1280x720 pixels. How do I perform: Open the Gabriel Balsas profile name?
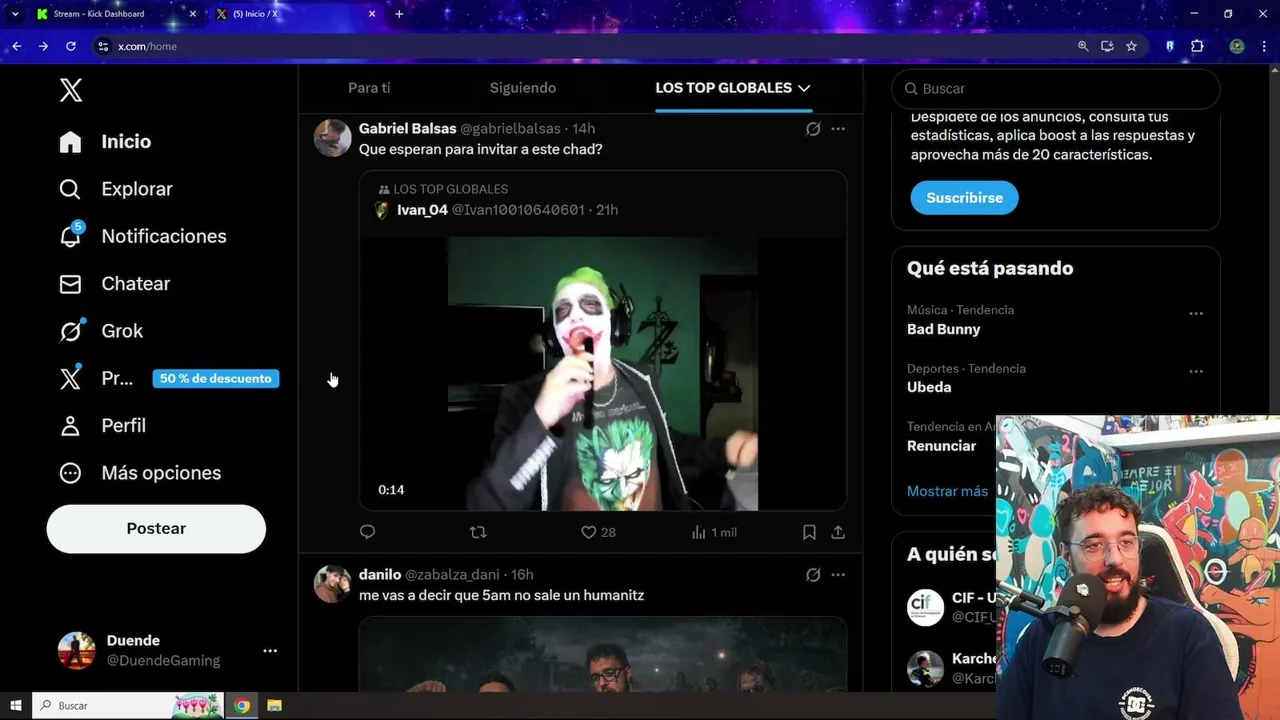pos(407,129)
